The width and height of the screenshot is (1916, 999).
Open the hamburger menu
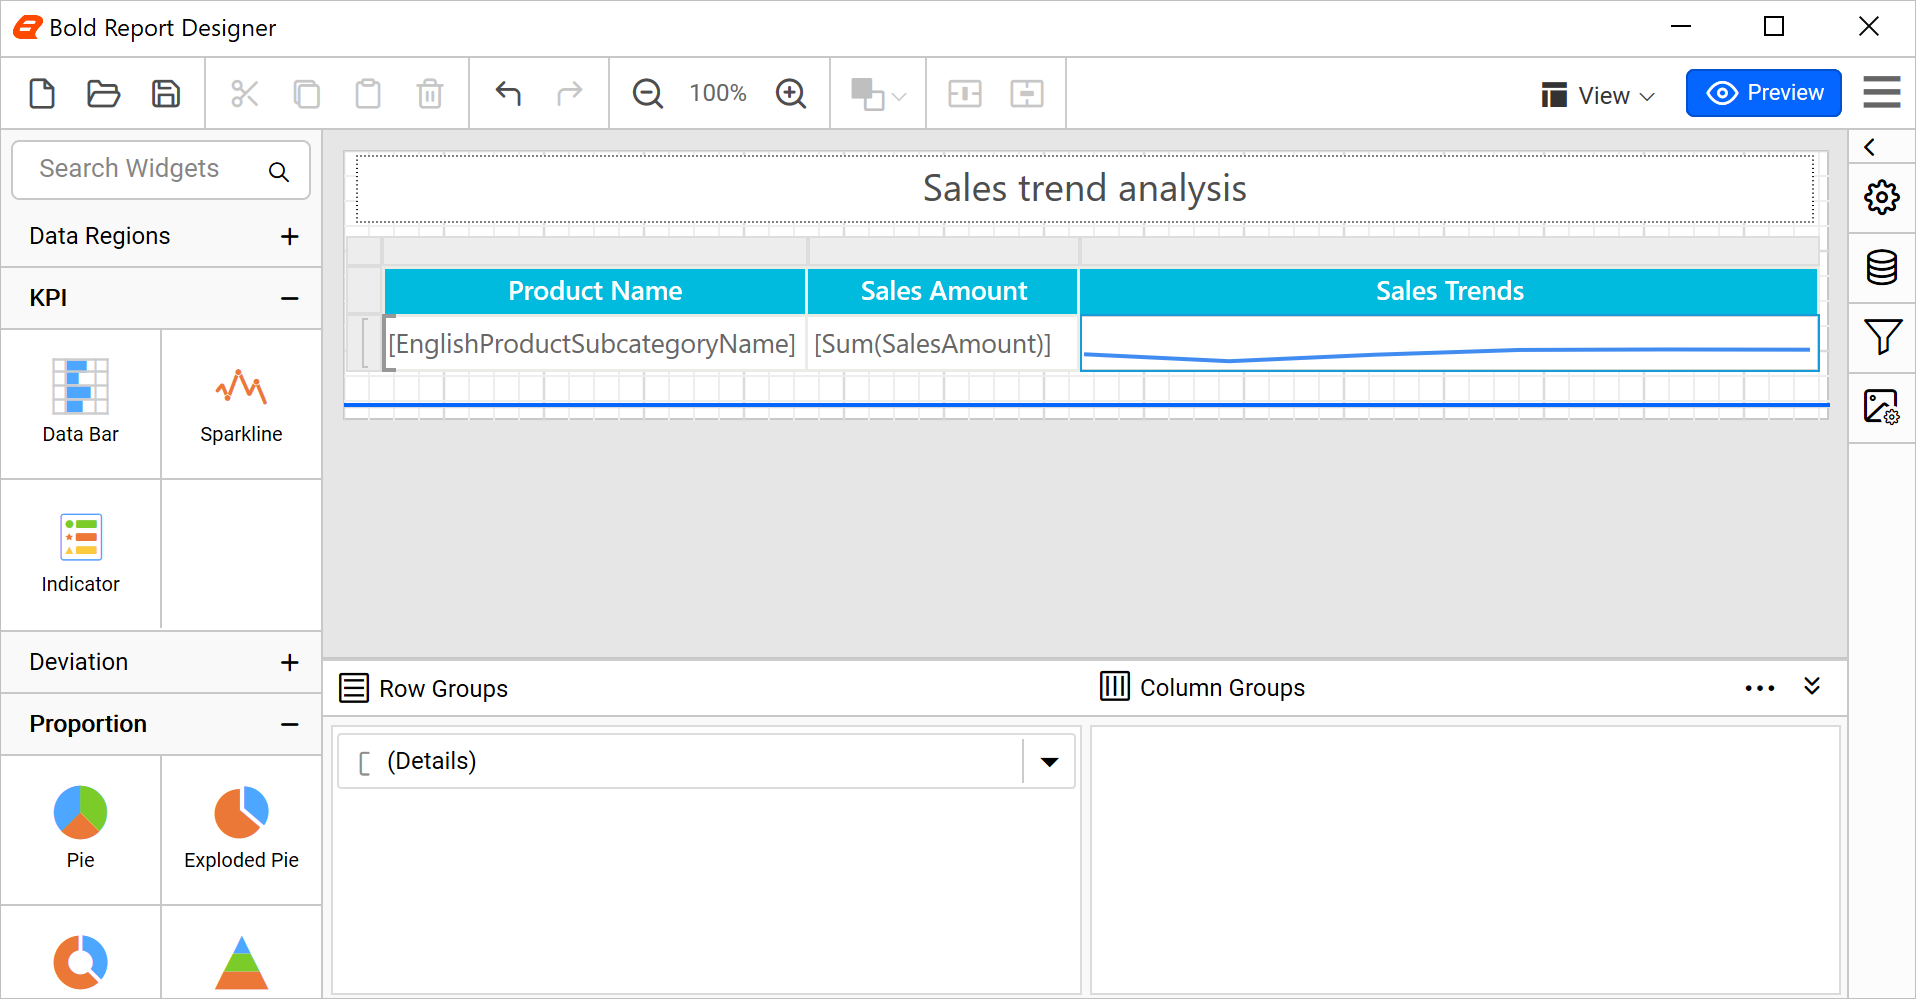click(1882, 92)
